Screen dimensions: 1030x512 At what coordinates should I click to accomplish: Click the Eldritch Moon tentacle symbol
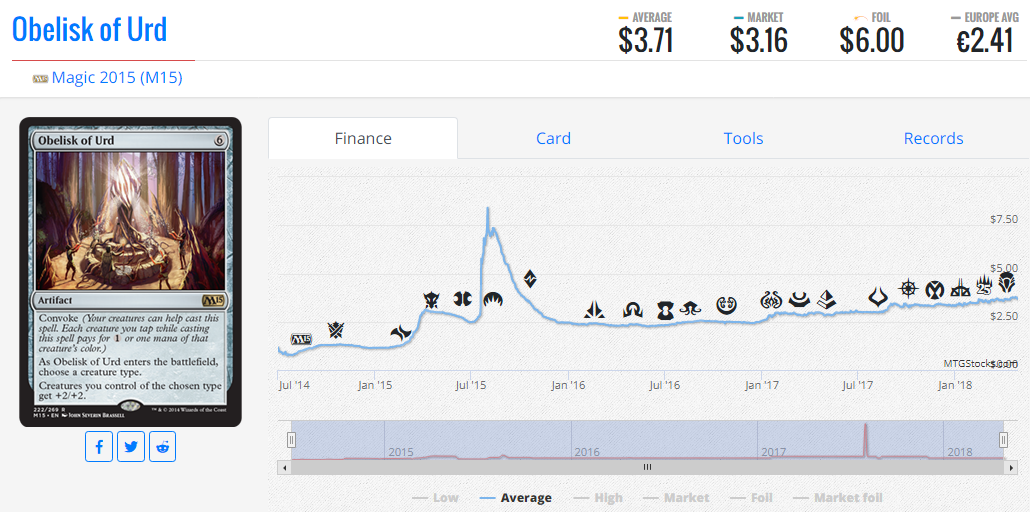690,308
